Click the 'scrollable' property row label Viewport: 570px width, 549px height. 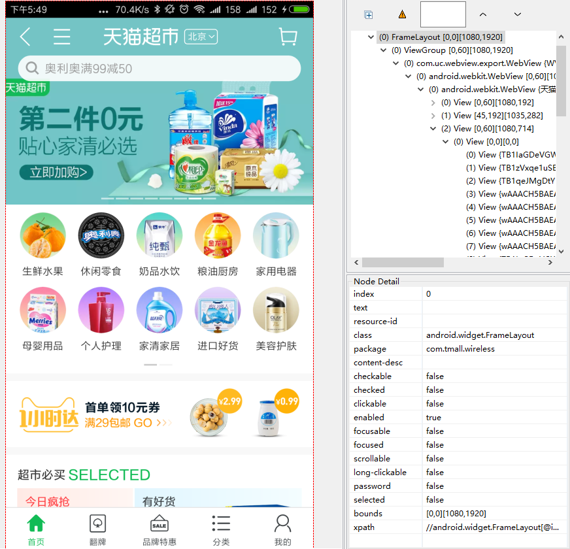(372, 458)
